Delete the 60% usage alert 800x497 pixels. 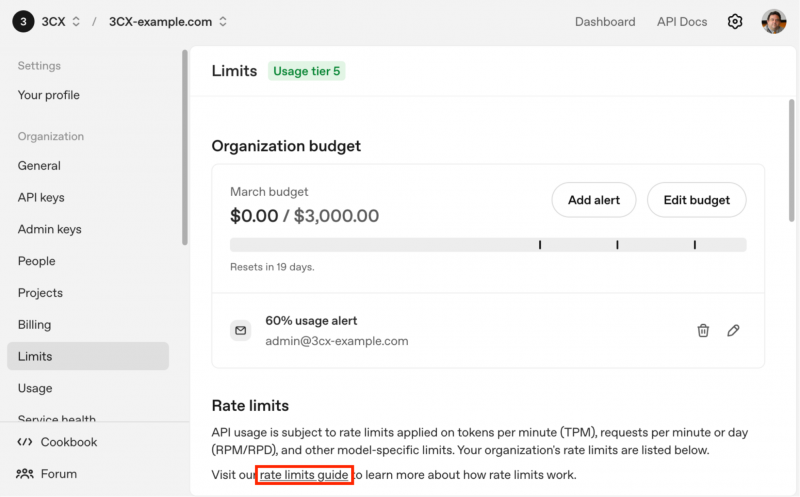[x=703, y=330]
